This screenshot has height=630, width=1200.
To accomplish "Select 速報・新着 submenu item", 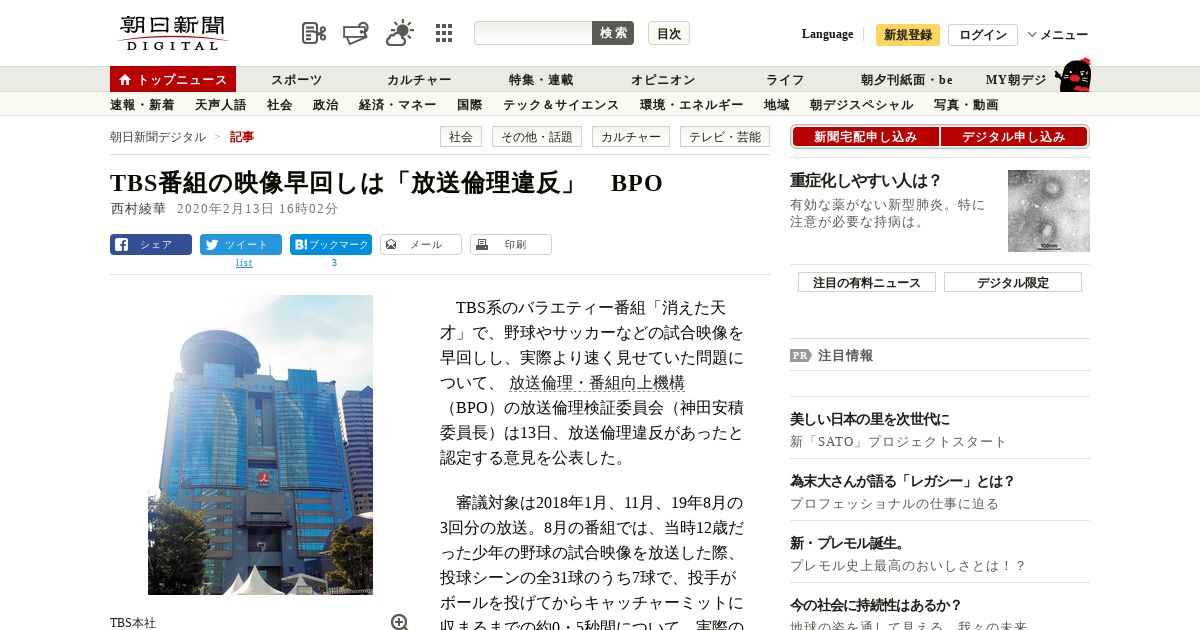I will (x=142, y=104).
